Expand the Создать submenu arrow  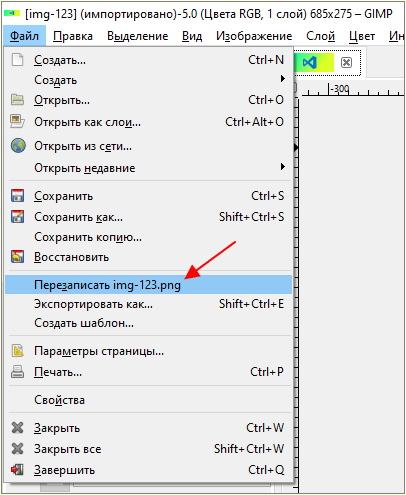click(283, 79)
